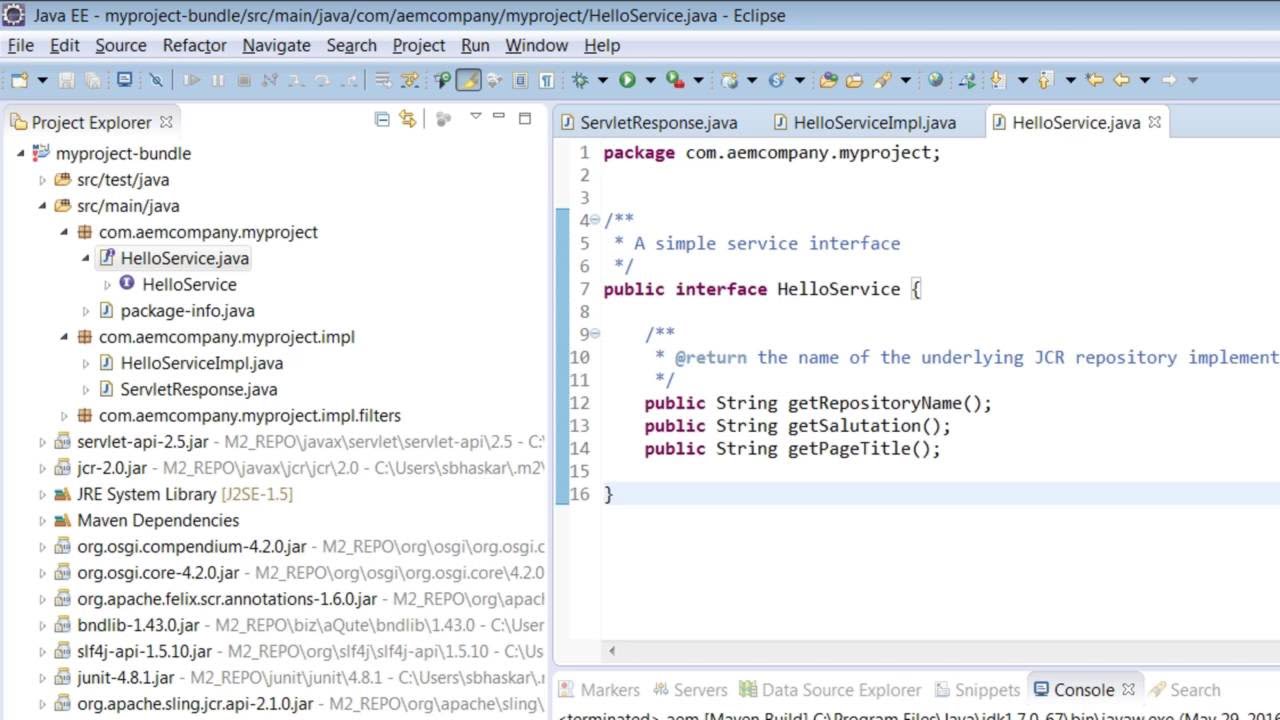Select the HelloService interface node

tap(189, 284)
